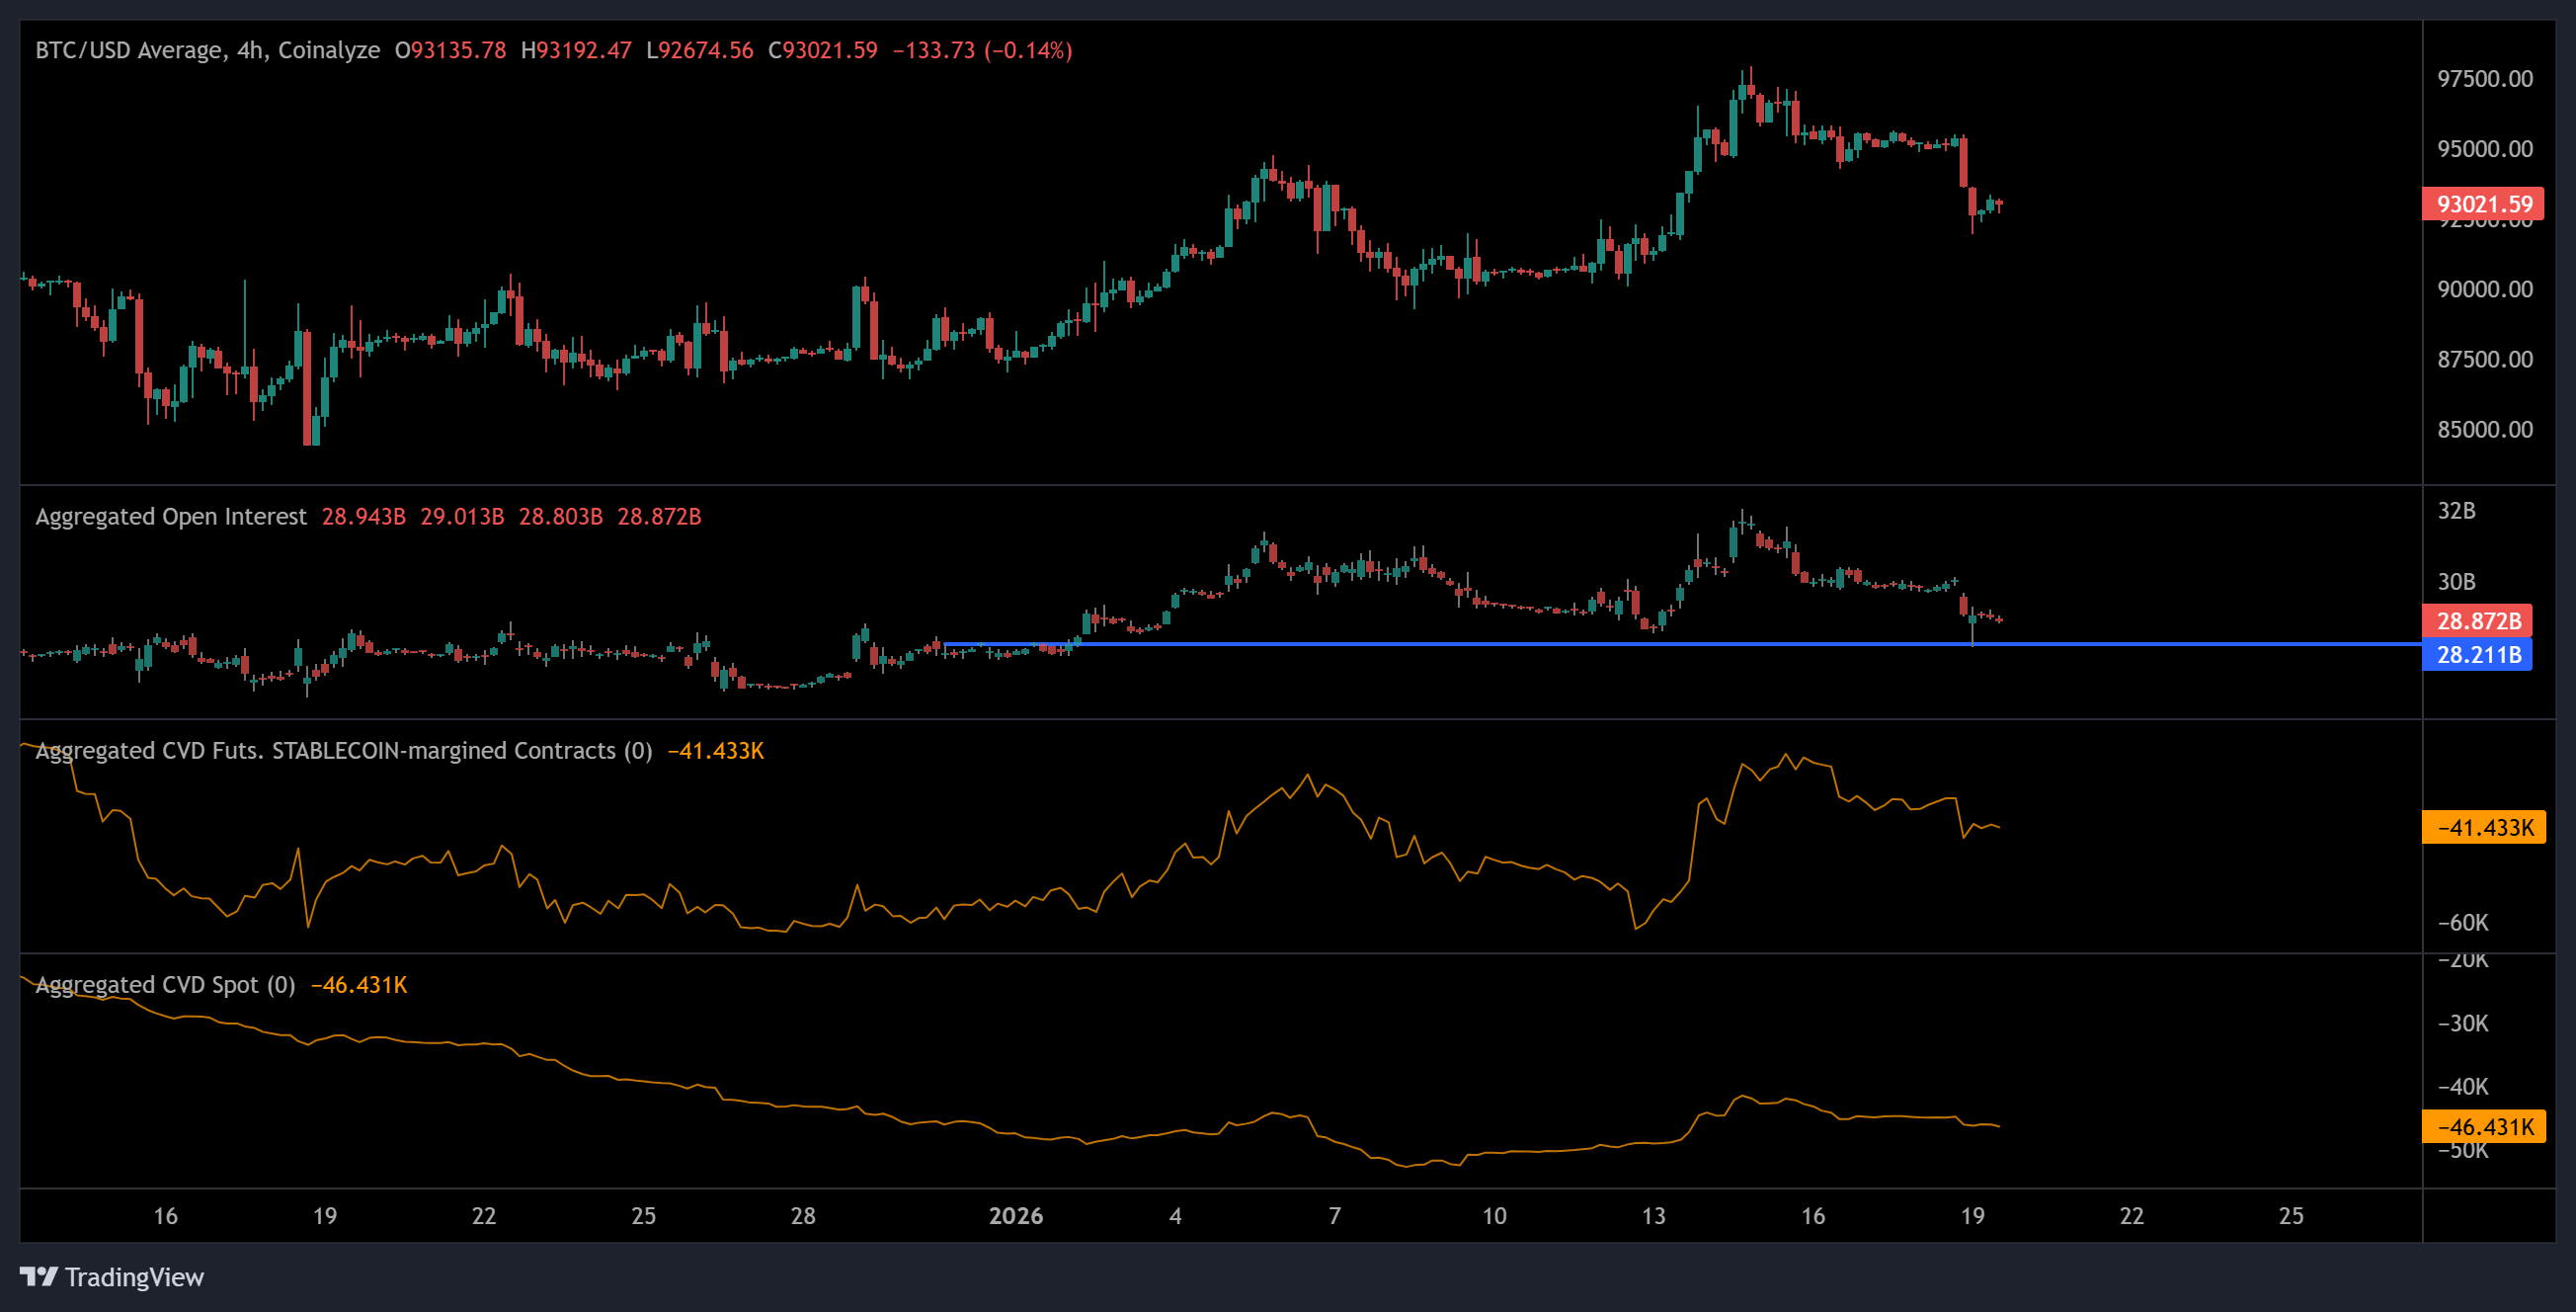Click the blue 28.211B level label
The image size is (2576, 1312).
coord(2477,655)
